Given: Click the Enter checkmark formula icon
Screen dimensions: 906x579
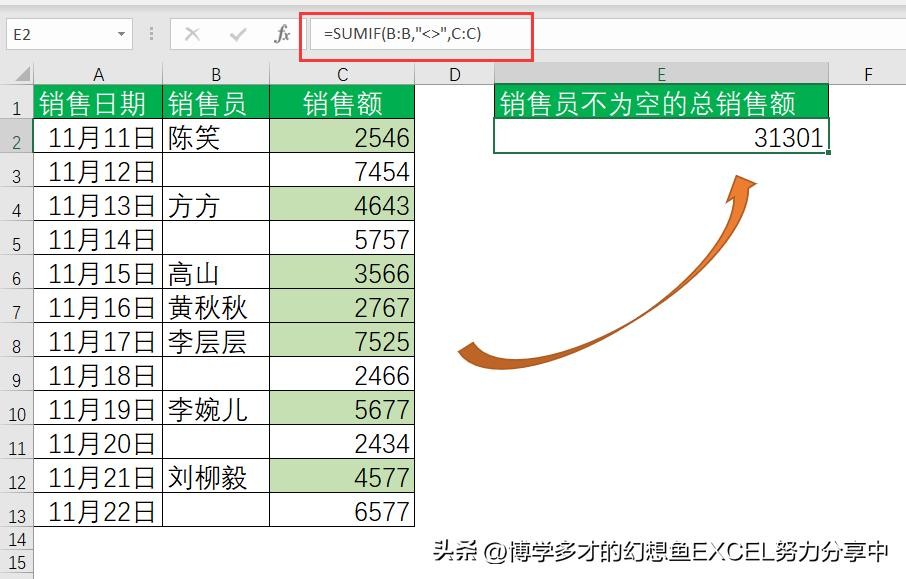Looking at the screenshot, I should click(x=238, y=34).
